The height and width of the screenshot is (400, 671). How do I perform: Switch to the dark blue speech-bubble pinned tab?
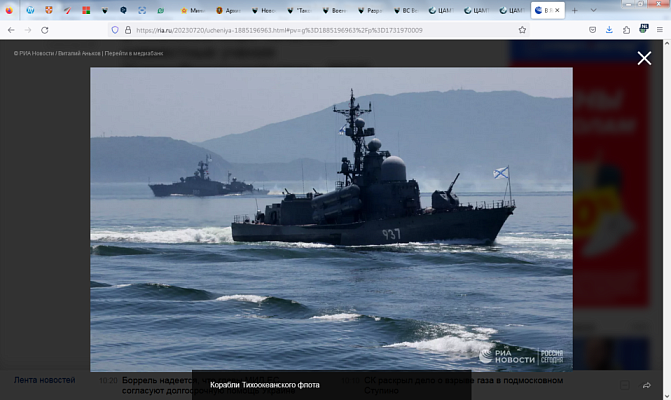click(x=123, y=10)
